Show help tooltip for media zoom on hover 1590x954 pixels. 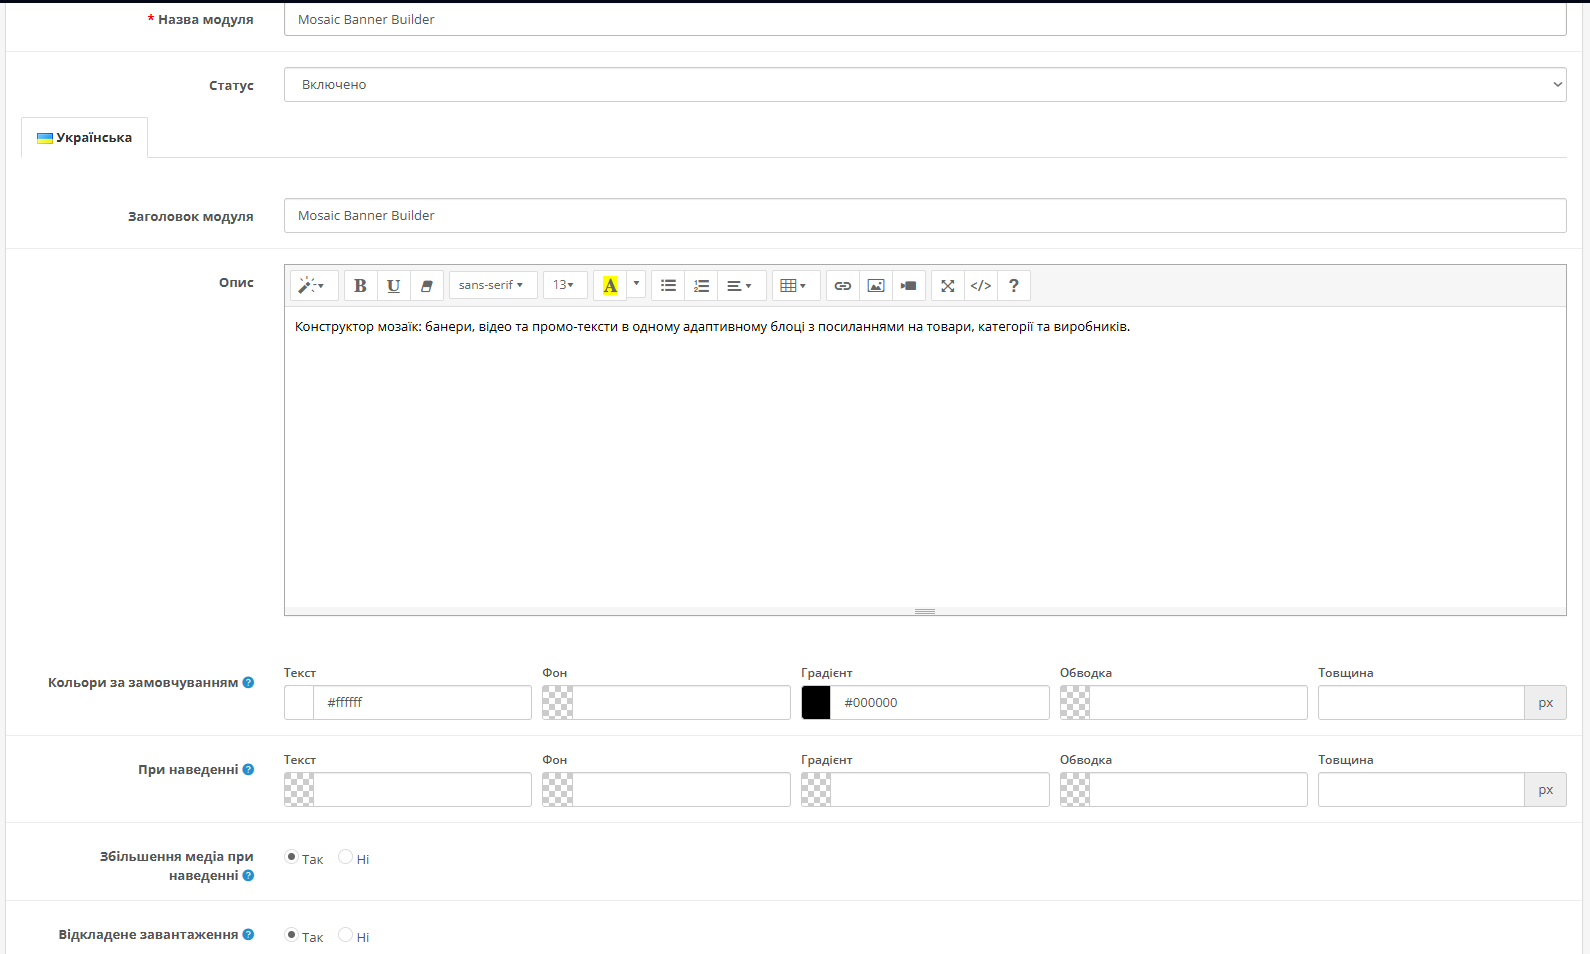(x=248, y=876)
